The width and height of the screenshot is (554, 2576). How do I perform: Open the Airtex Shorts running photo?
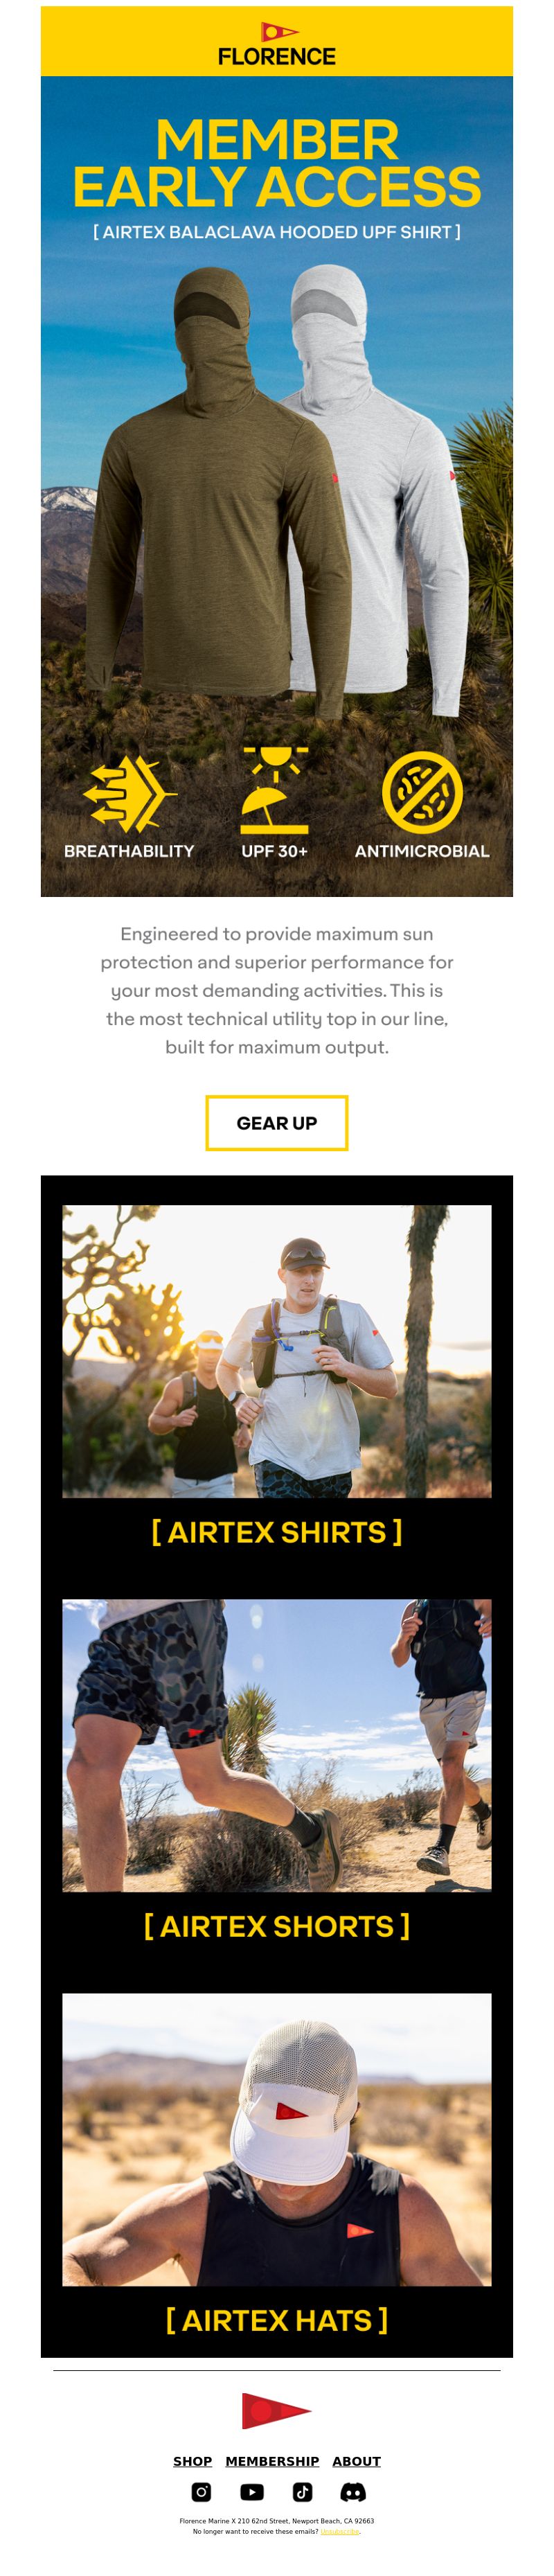click(x=277, y=1744)
